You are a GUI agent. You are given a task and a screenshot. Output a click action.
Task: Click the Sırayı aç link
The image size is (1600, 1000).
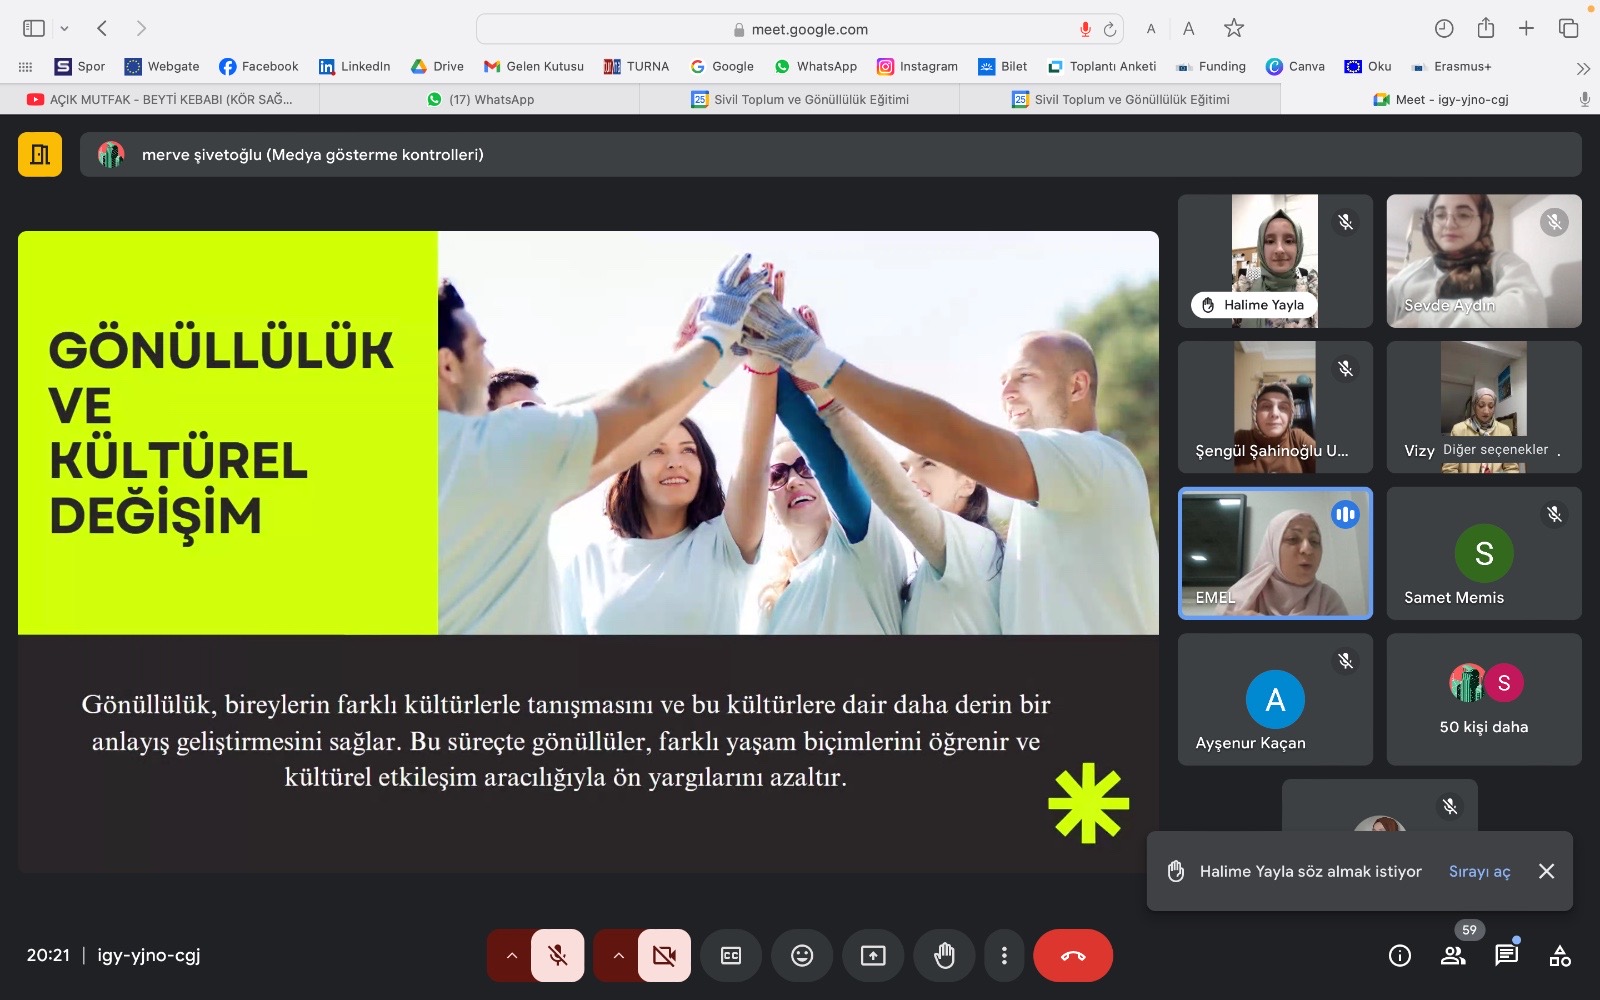1479,871
